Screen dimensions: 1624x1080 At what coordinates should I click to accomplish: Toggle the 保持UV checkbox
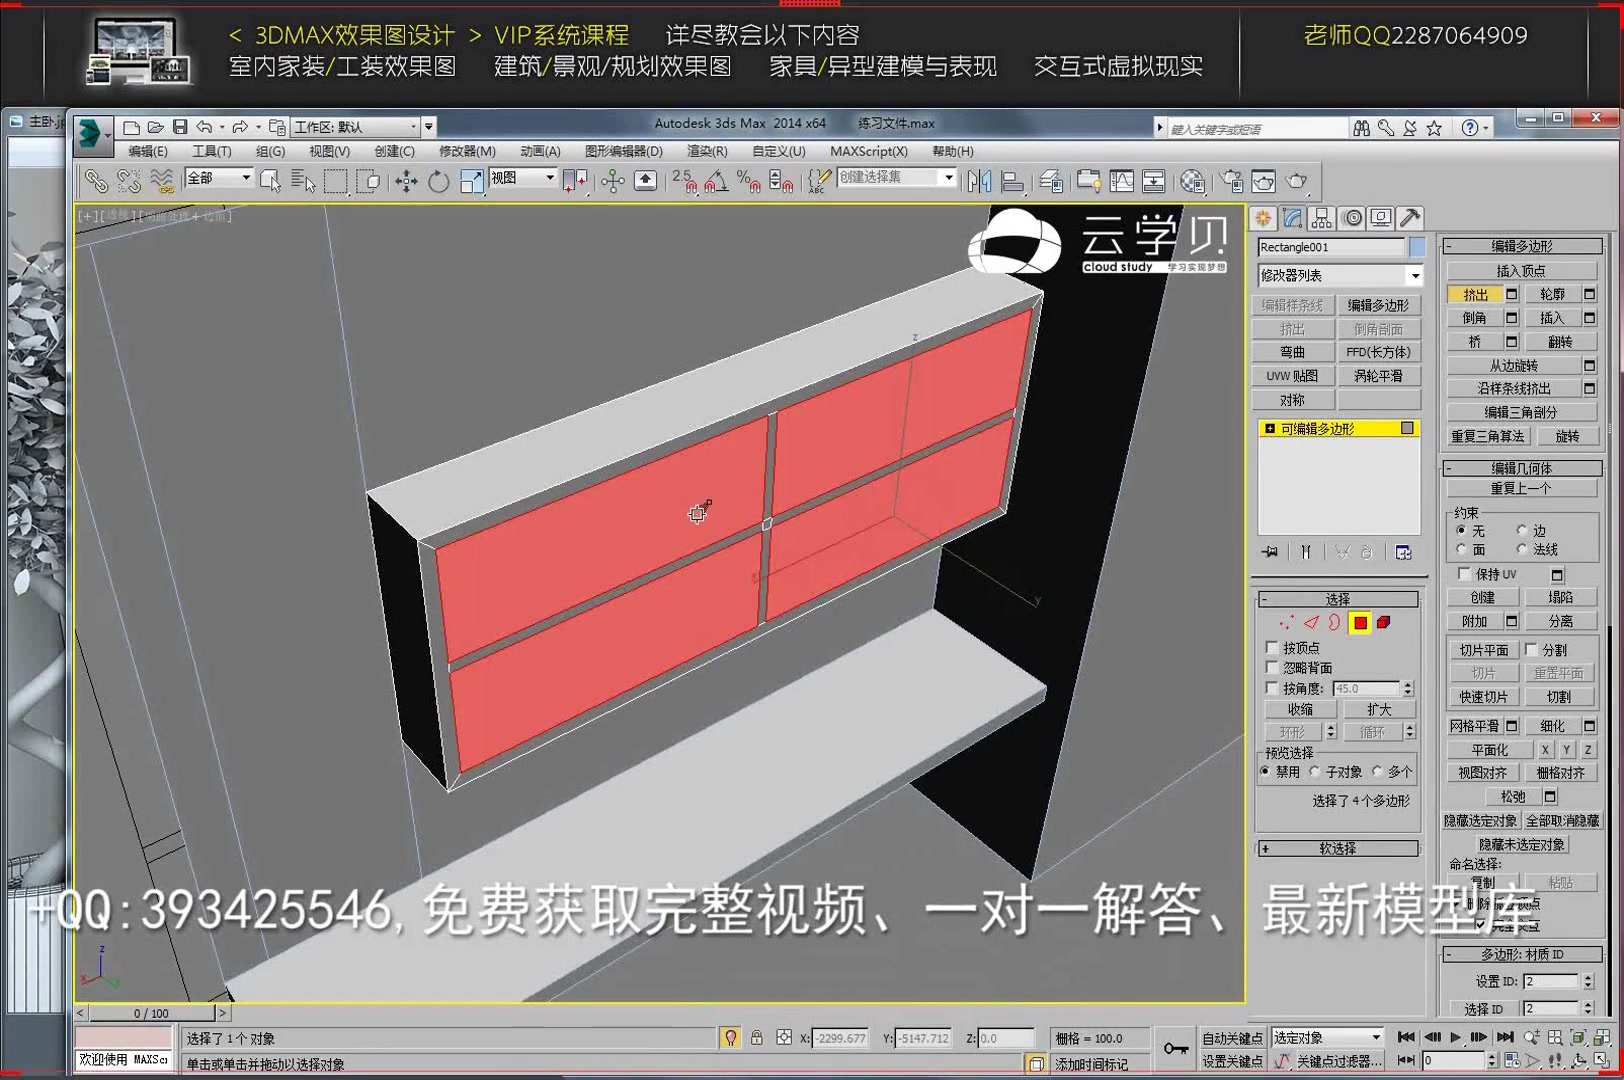[x=1466, y=574]
